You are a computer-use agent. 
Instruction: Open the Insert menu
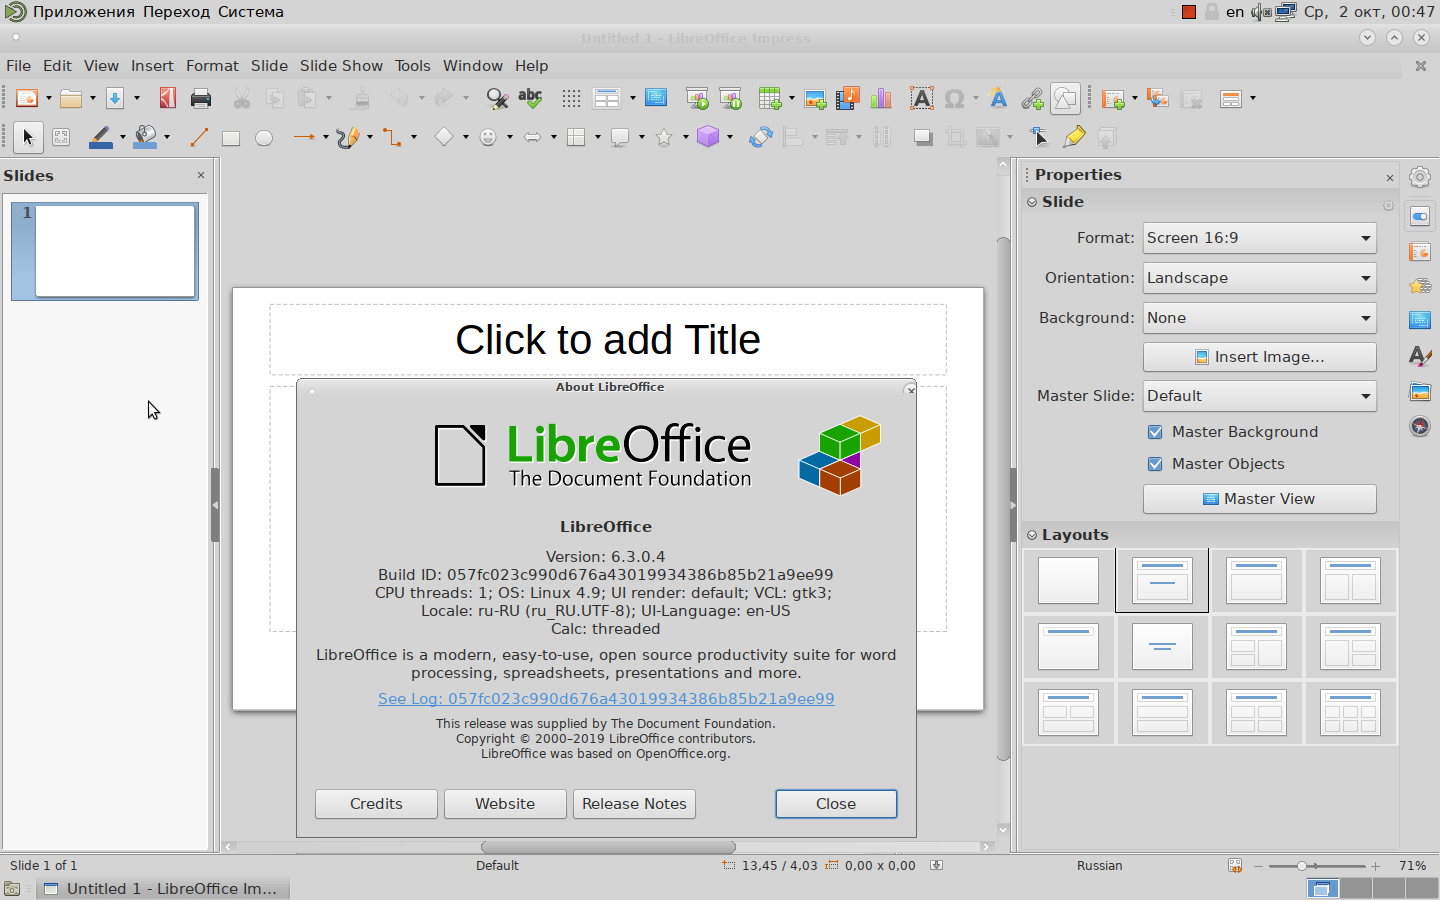point(152,66)
